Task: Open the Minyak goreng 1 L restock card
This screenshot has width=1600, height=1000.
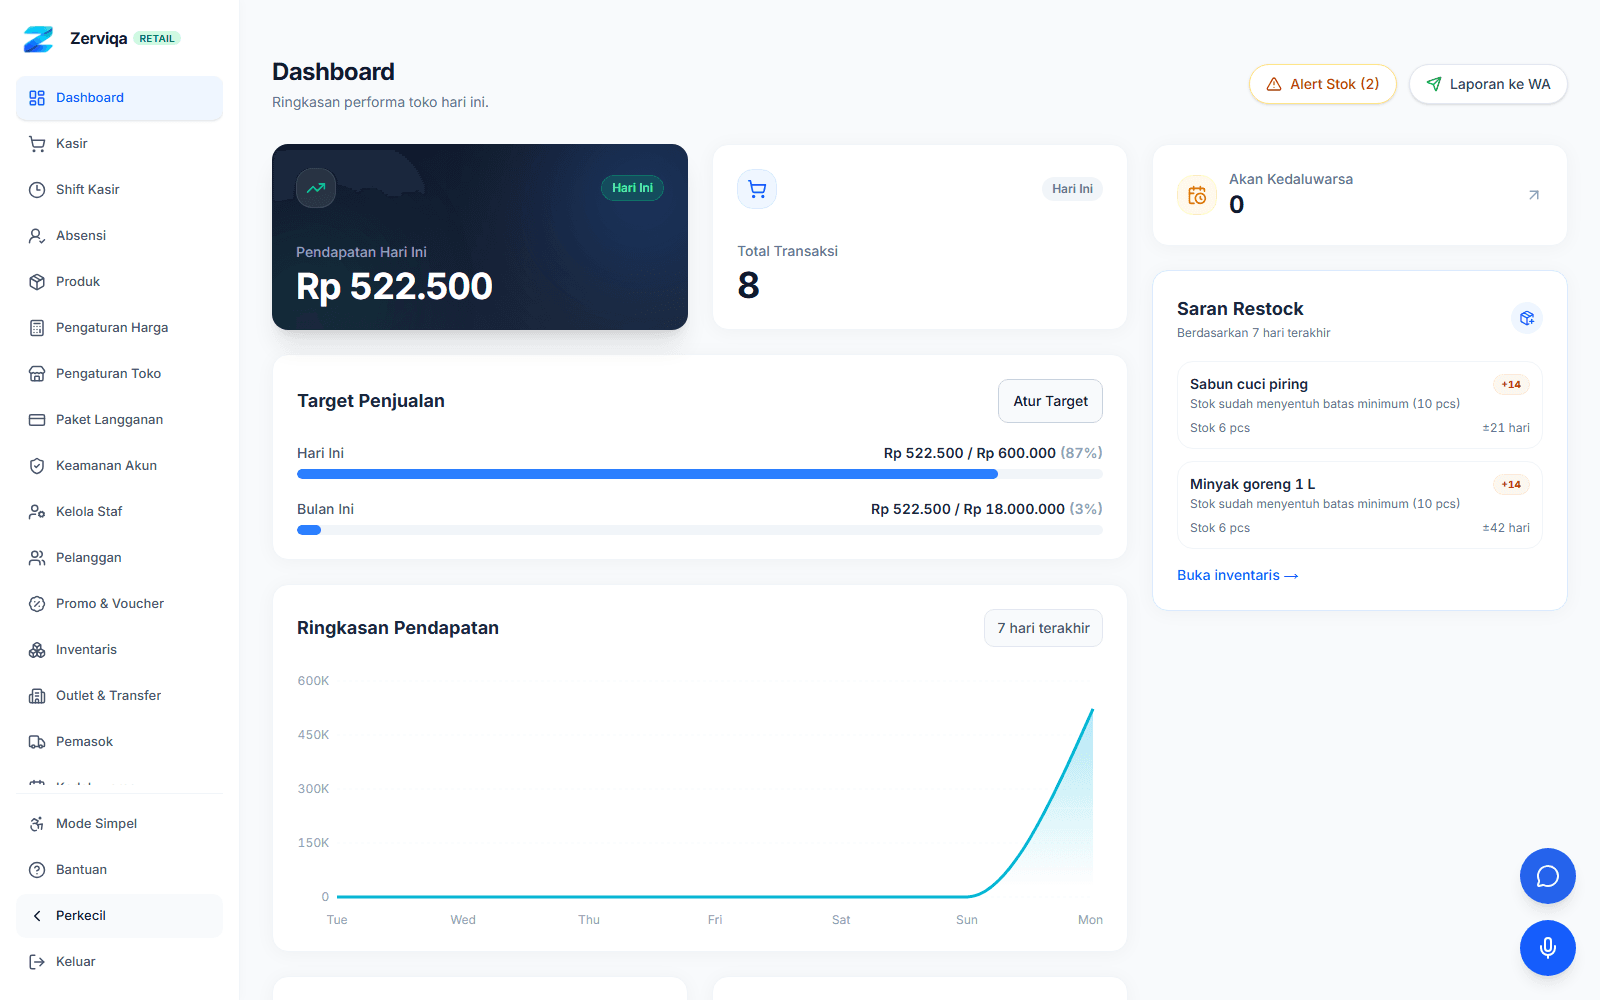Action: [1360, 505]
